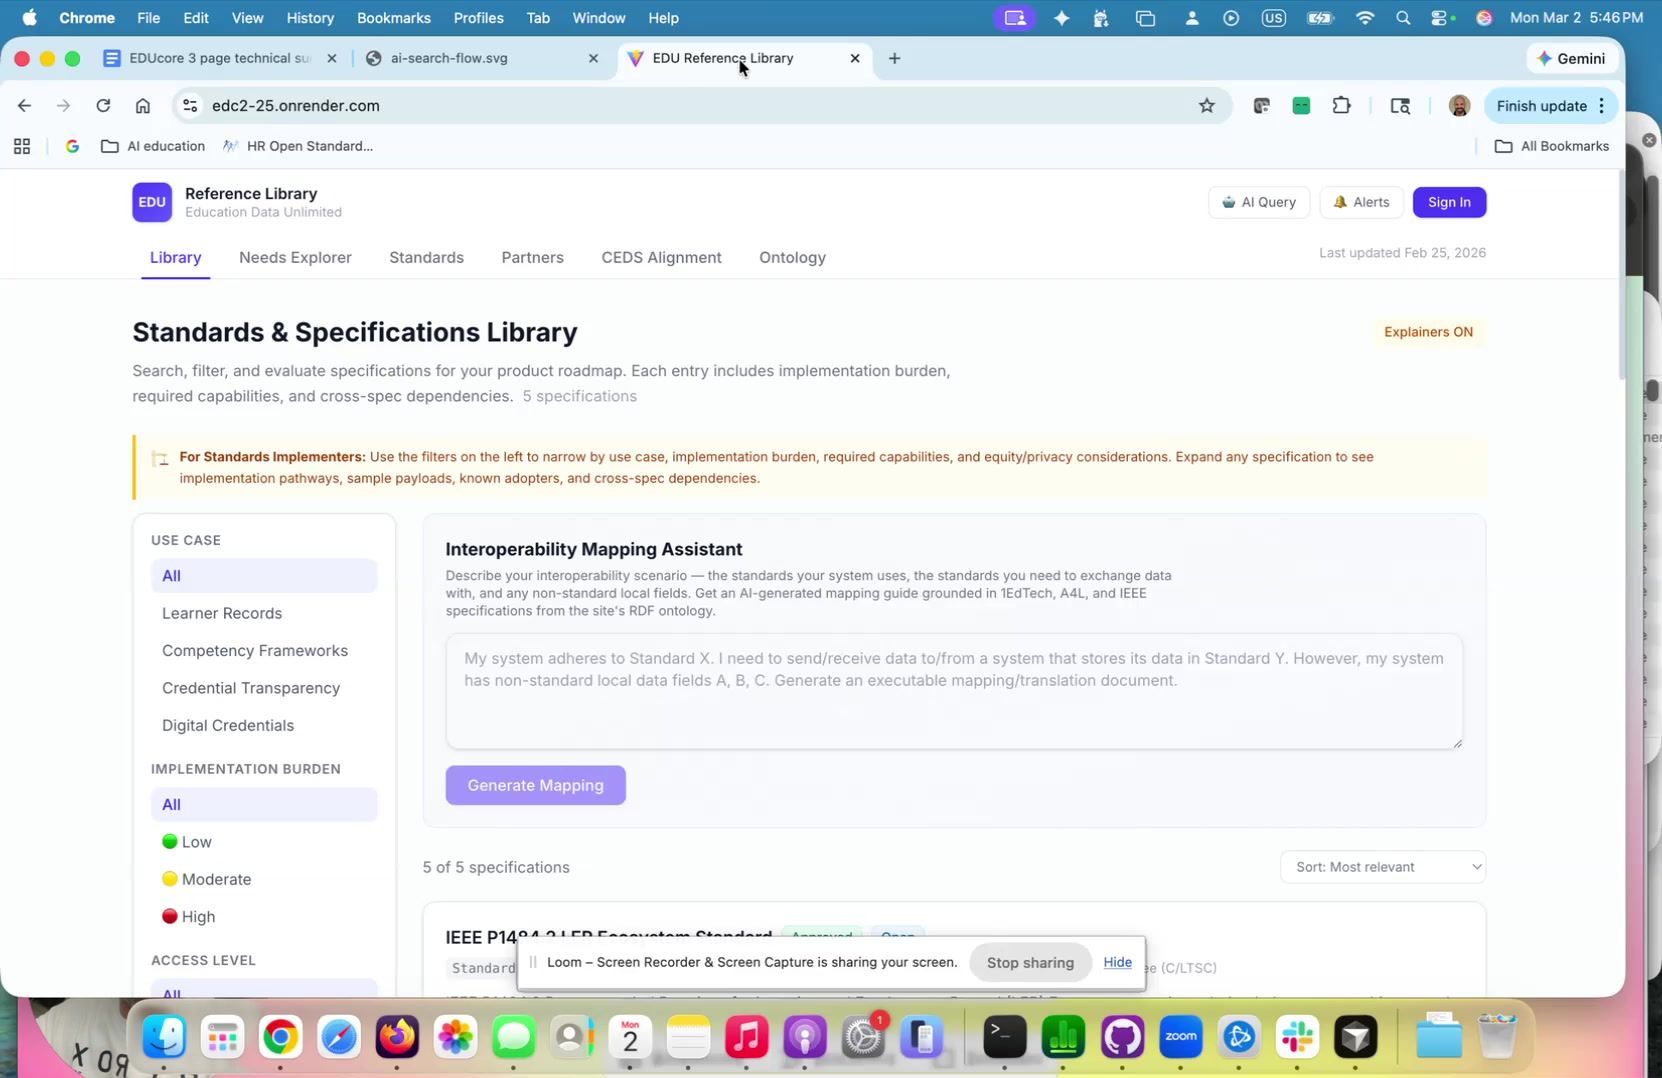
Task: Click the Chrome profile avatar icon
Action: click(1459, 106)
